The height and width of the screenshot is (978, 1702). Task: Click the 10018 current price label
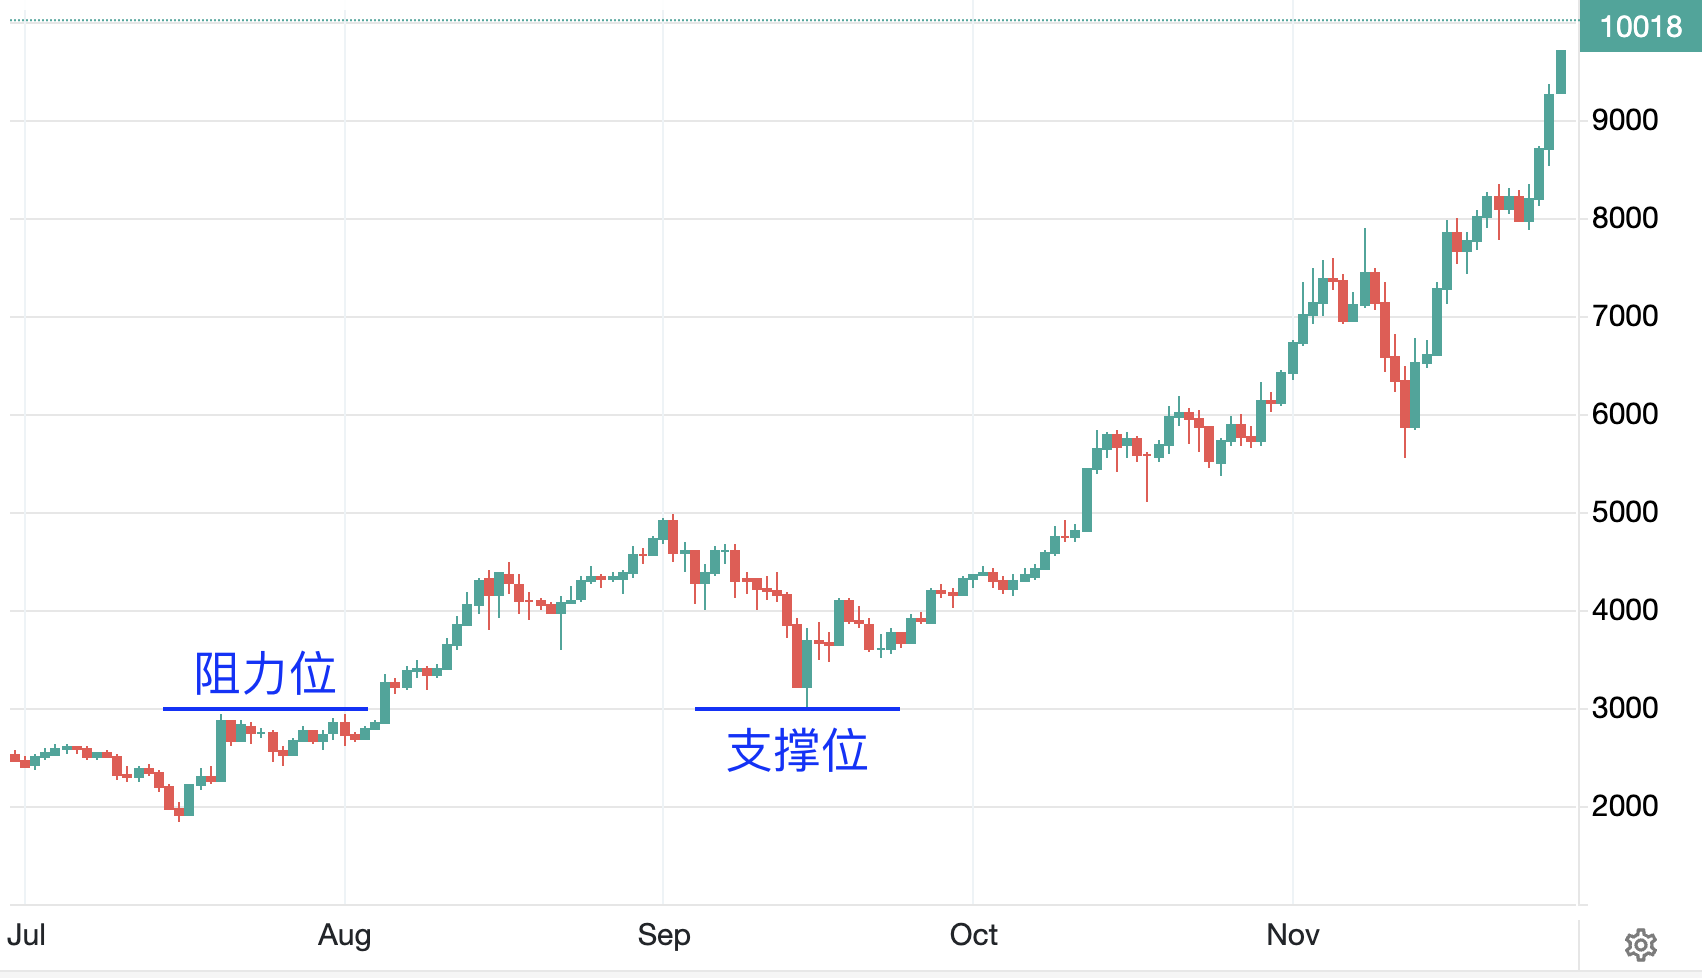[x=1641, y=26]
